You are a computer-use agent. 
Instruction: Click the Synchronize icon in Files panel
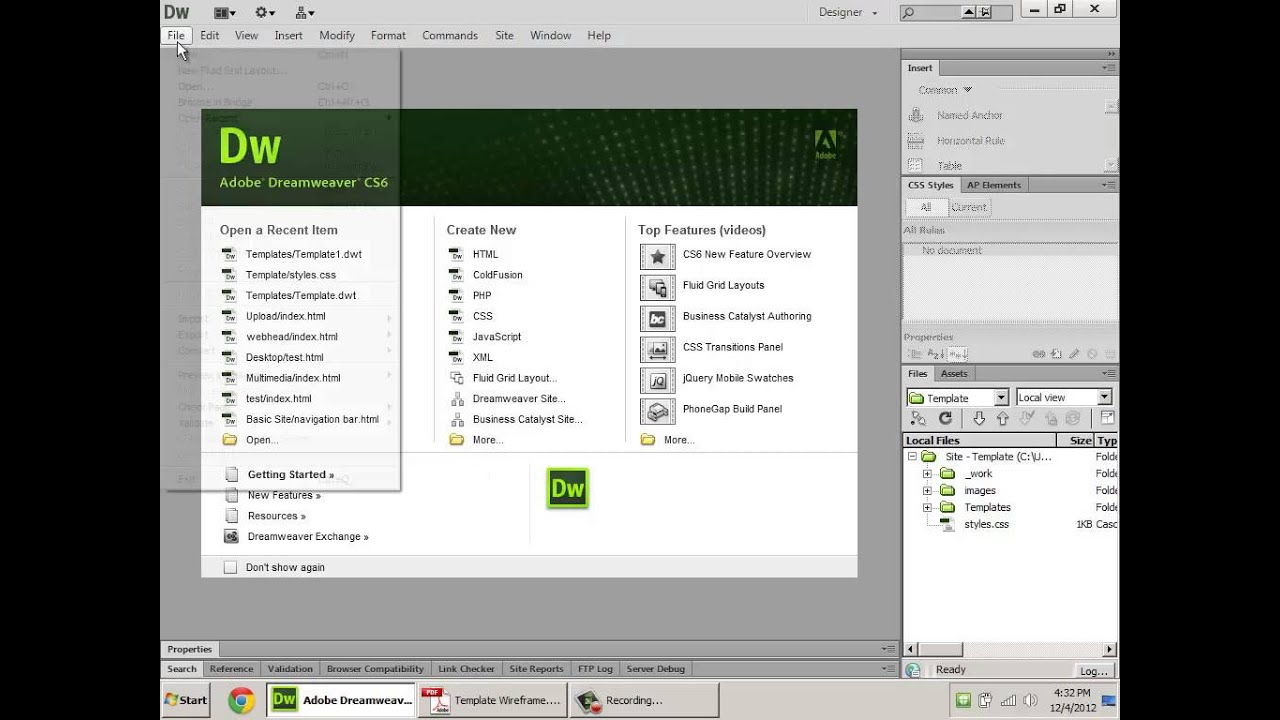pos(1073,419)
